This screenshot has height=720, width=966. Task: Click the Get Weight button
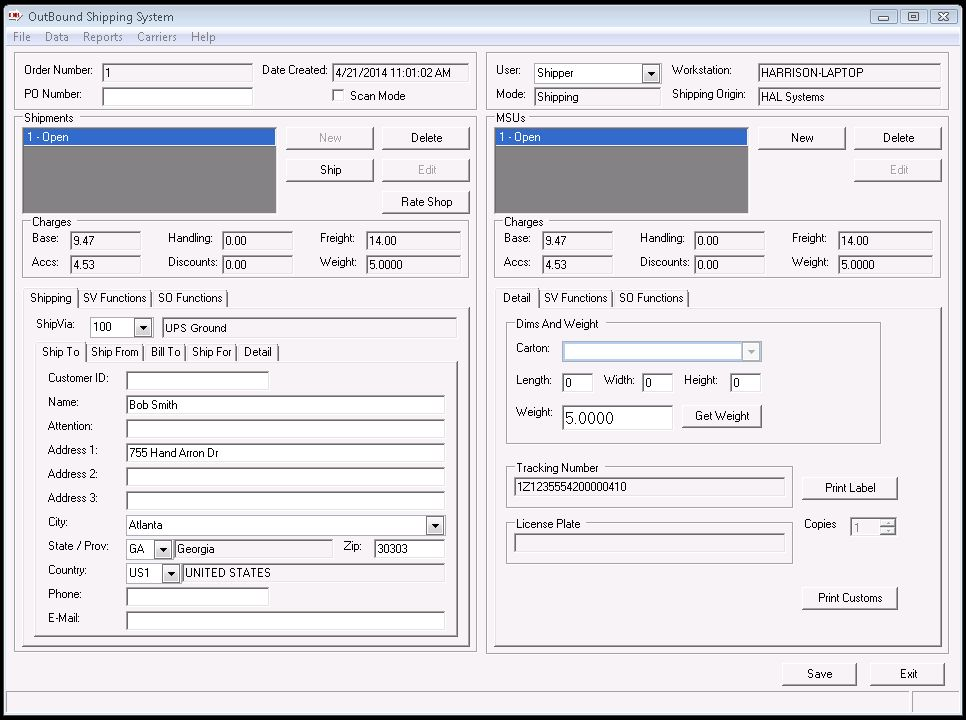click(x=721, y=416)
